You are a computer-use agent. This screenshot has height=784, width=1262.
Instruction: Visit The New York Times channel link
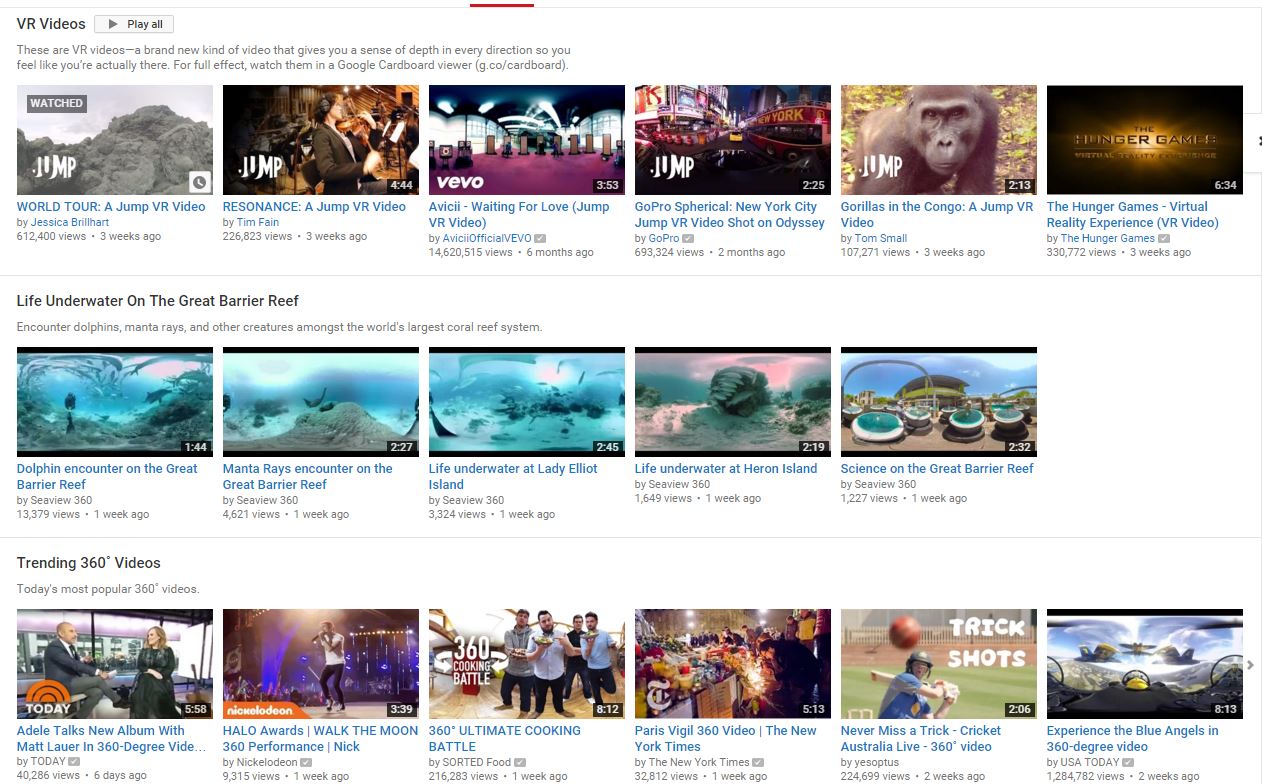click(x=699, y=762)
